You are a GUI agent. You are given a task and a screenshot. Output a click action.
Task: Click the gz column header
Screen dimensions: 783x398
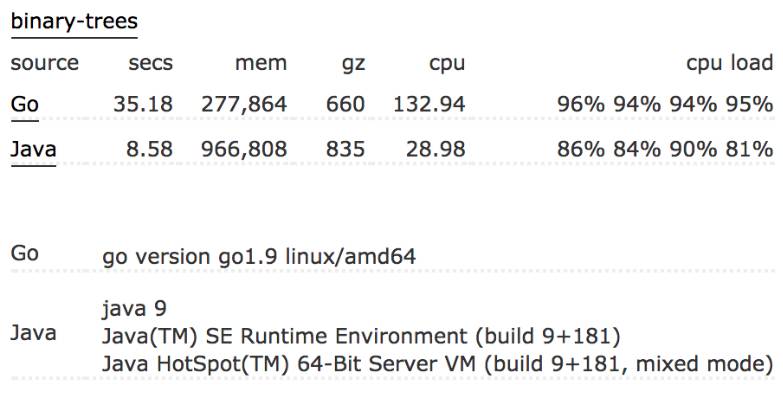point(353,64)
